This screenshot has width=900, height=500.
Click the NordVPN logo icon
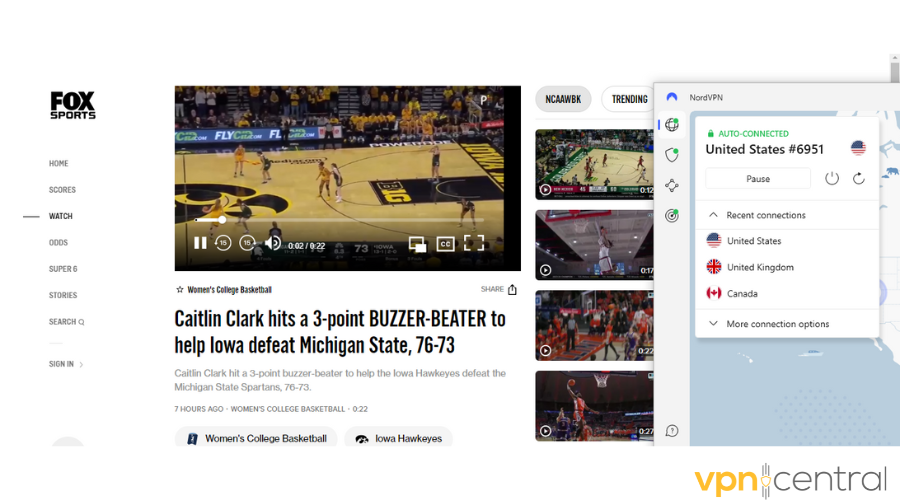672,97
